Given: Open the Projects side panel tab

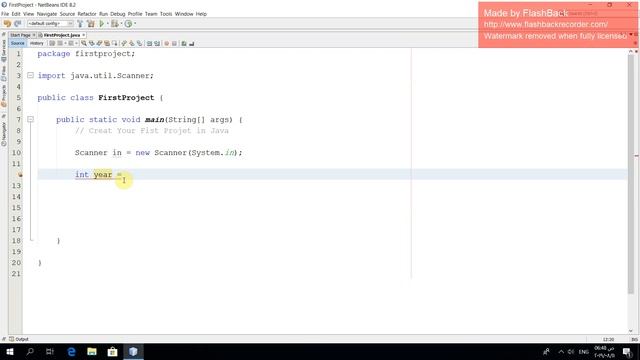Looking at the screenshot, I should (x=4, y=96).
